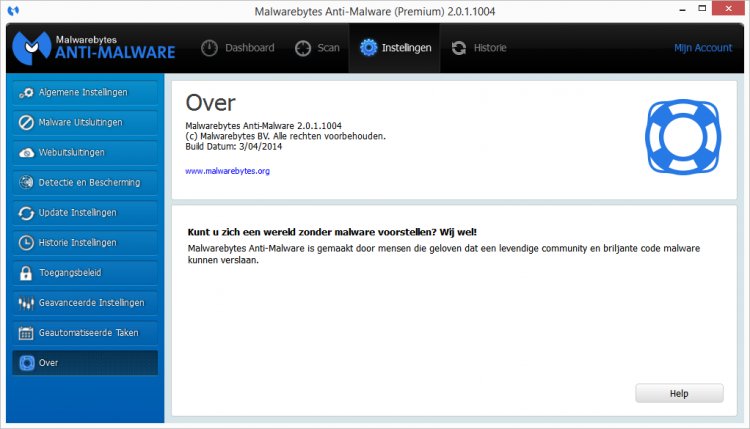Viewport: 750px width, 429px height.
Task: Select Webuitsluitingen in sidebar
Action: 85,153
